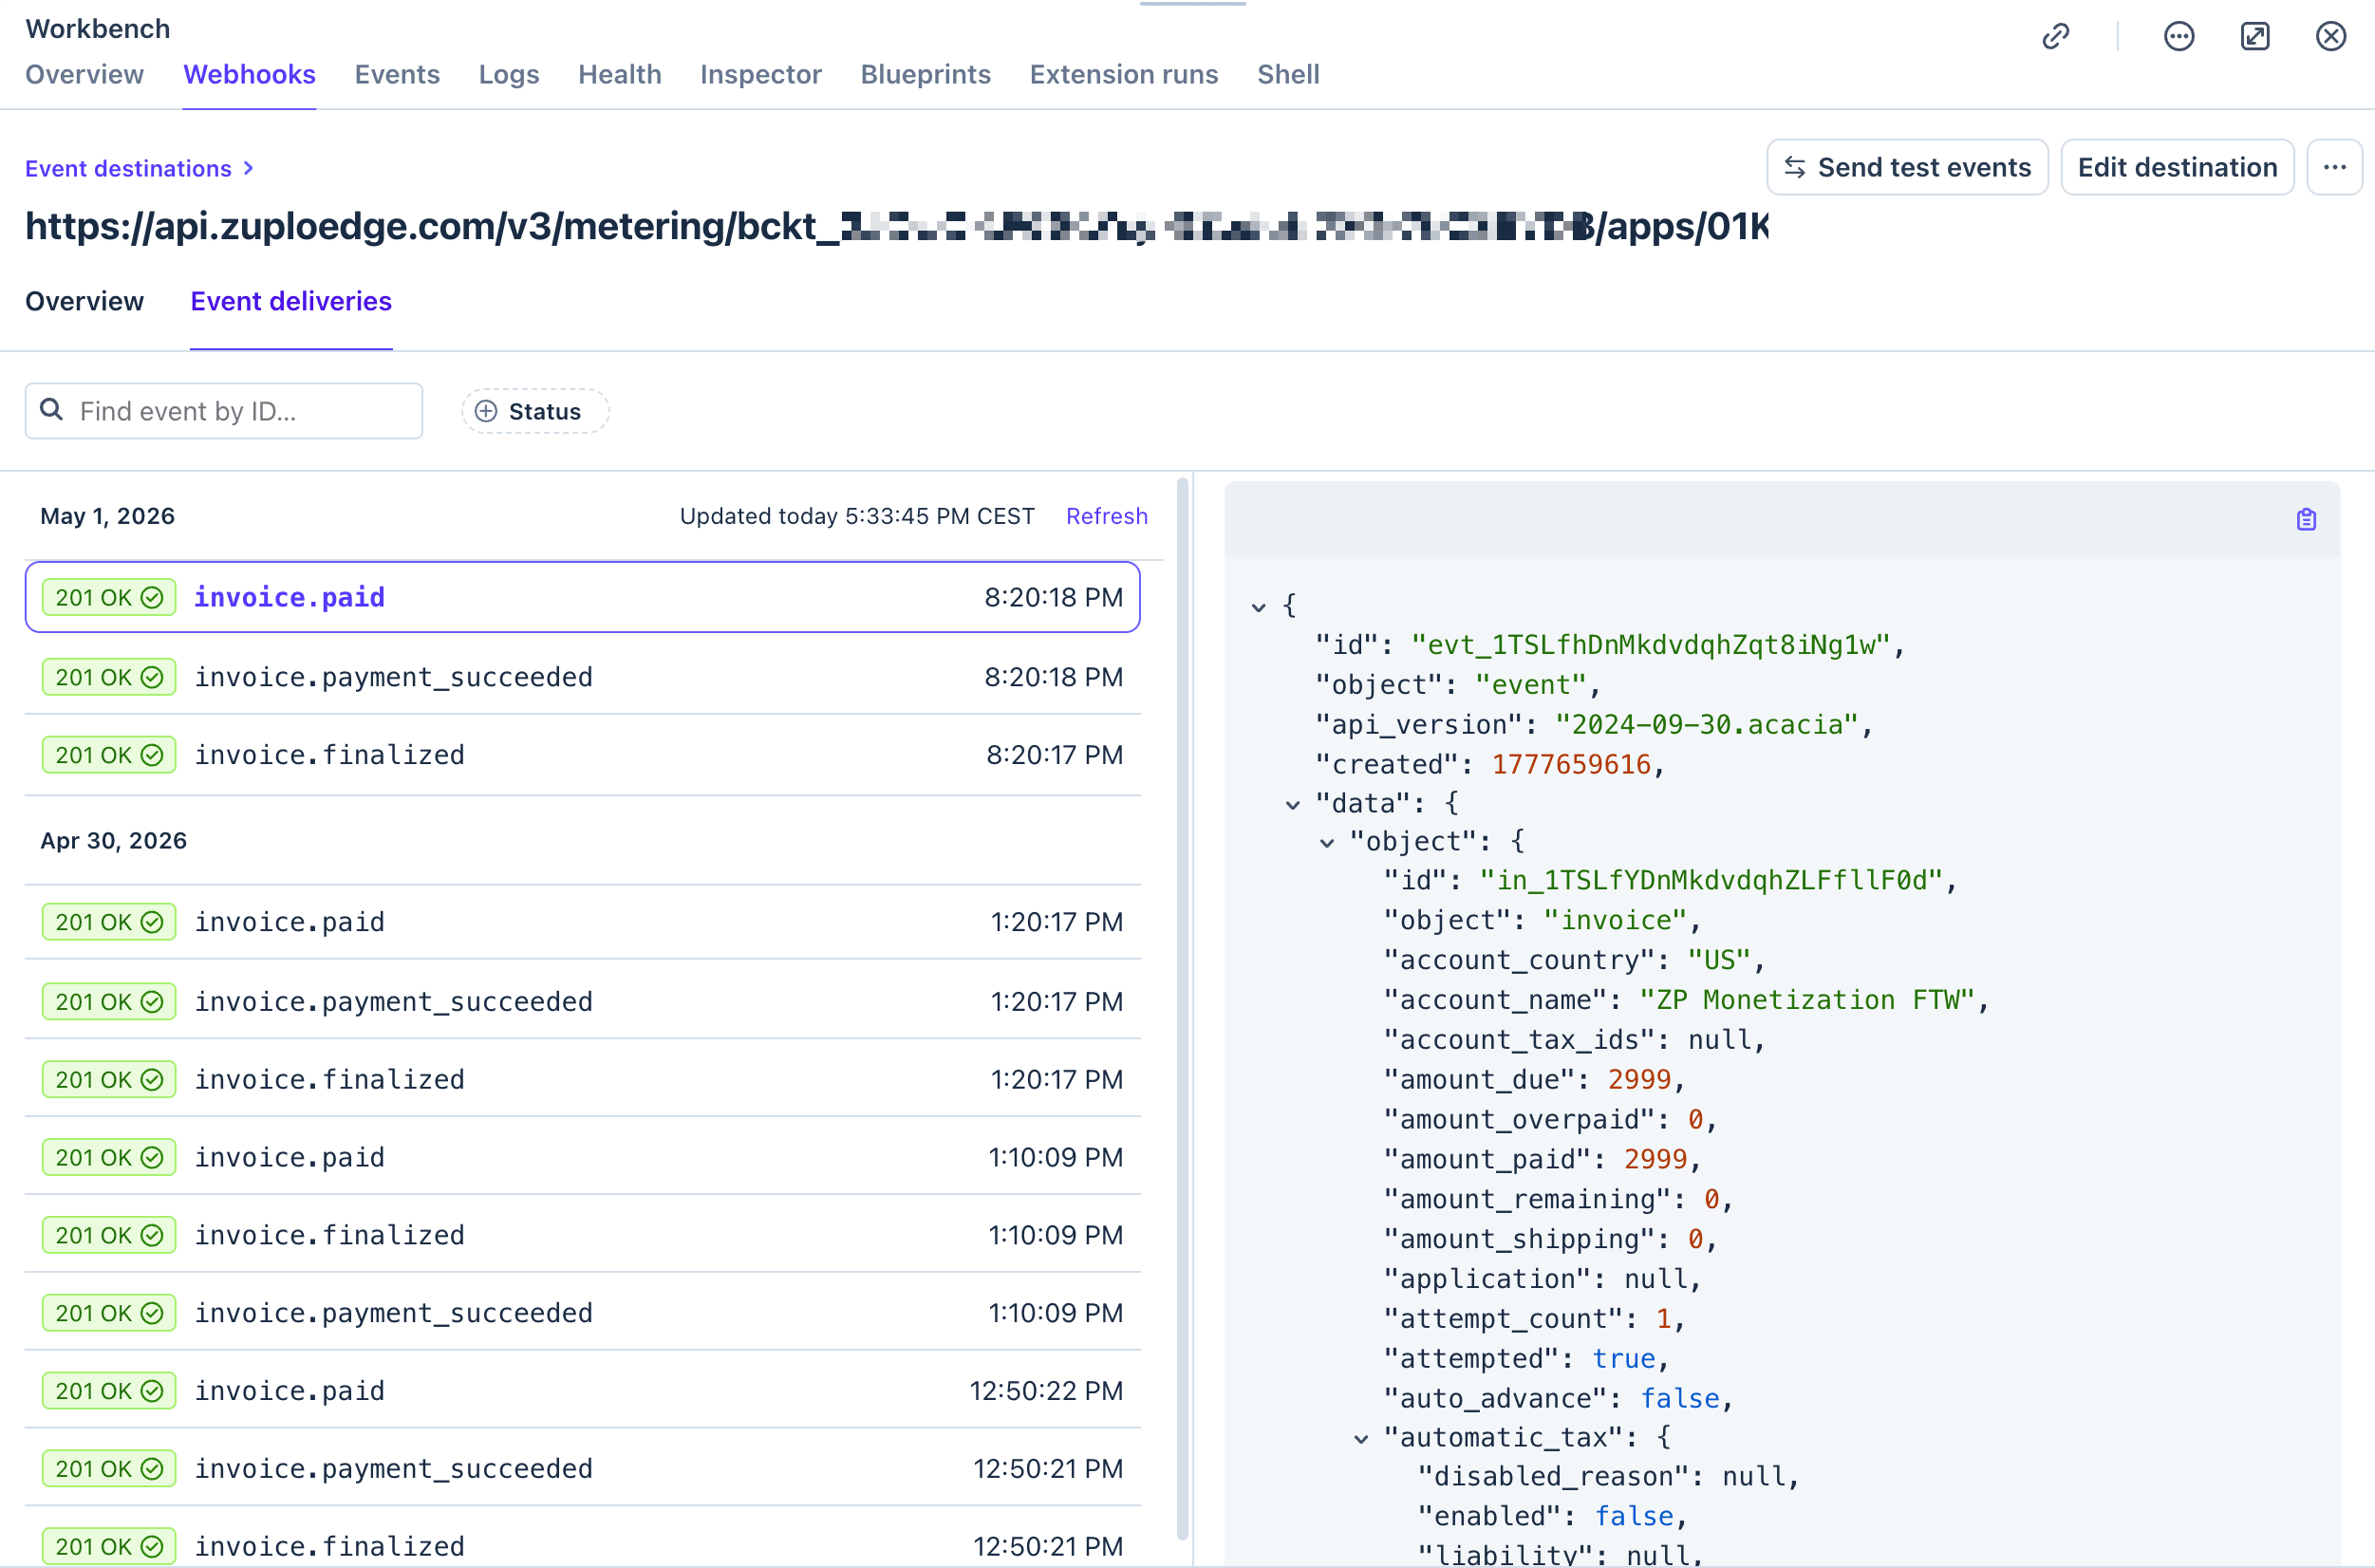This screenshot has height=1568, width=2375.
Task: Pop out Workbench with the expand icon
Action: click(2255, 37)
